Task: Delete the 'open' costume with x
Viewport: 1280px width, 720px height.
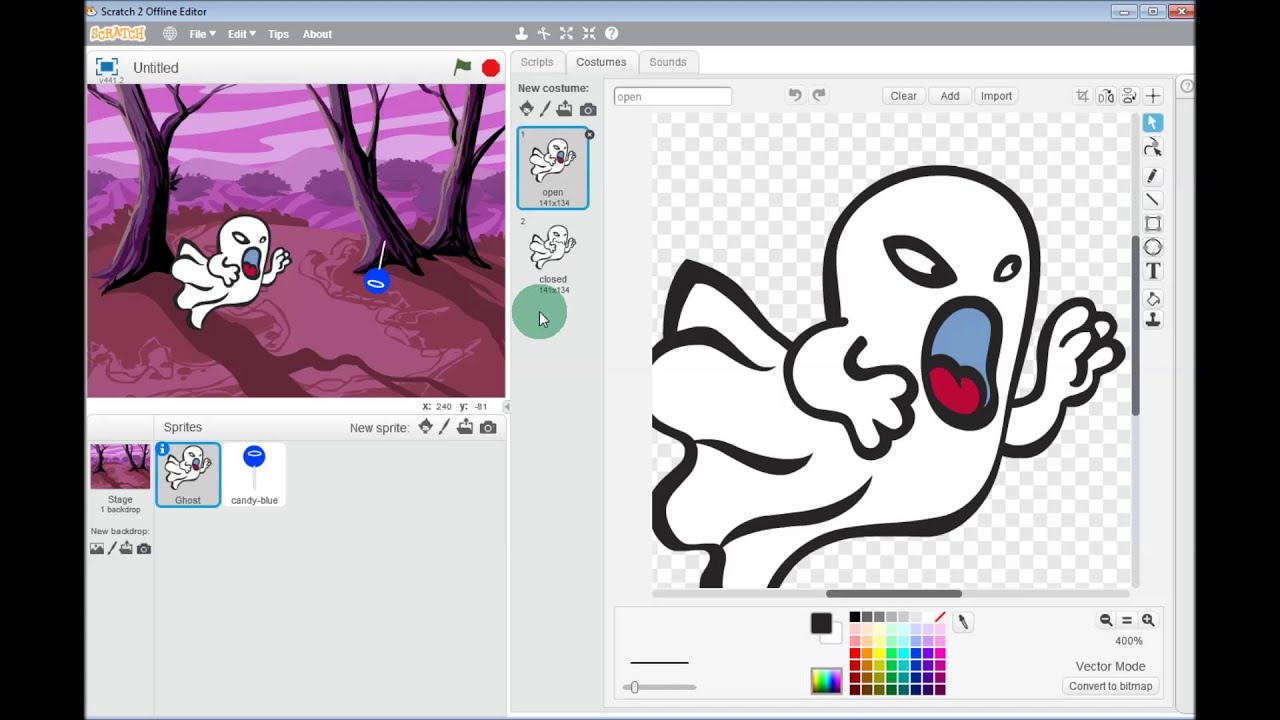Action: coord(589,134)
